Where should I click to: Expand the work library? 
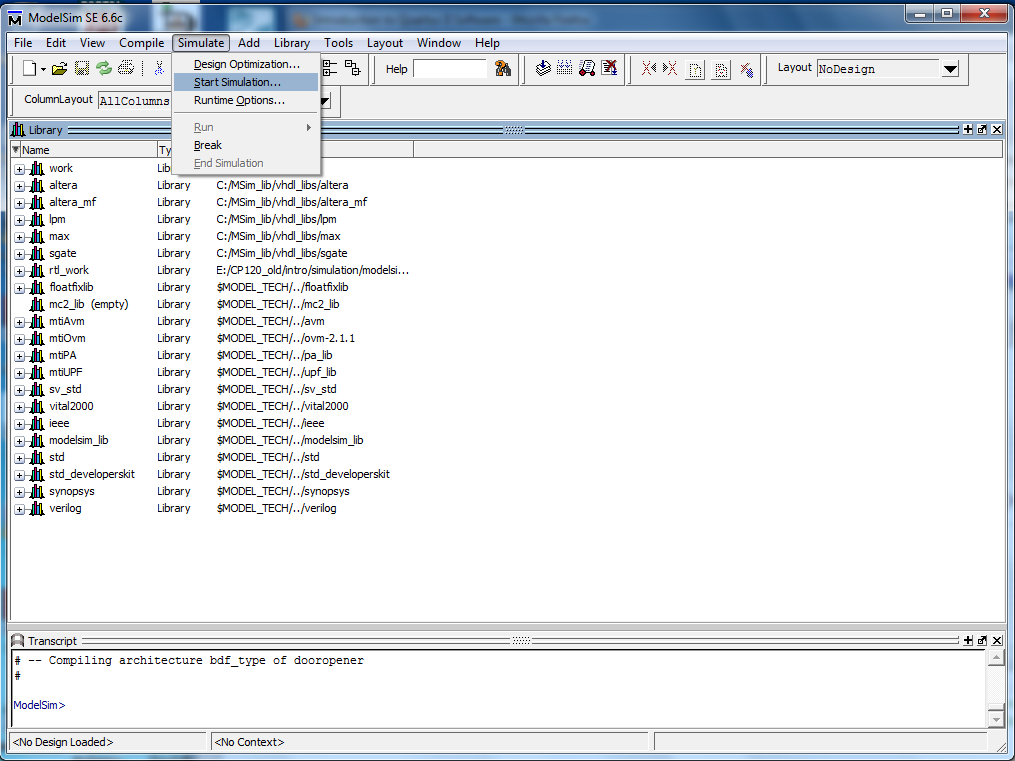19,169
